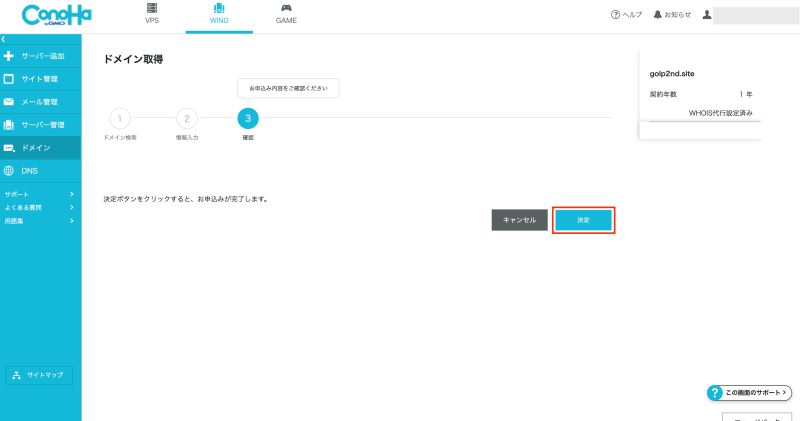Image resolution: width=800 pixels, height=421 pixels.
Task: Click the globe icon for DNS
Action: pyautogui.click(x=9, y=171)
